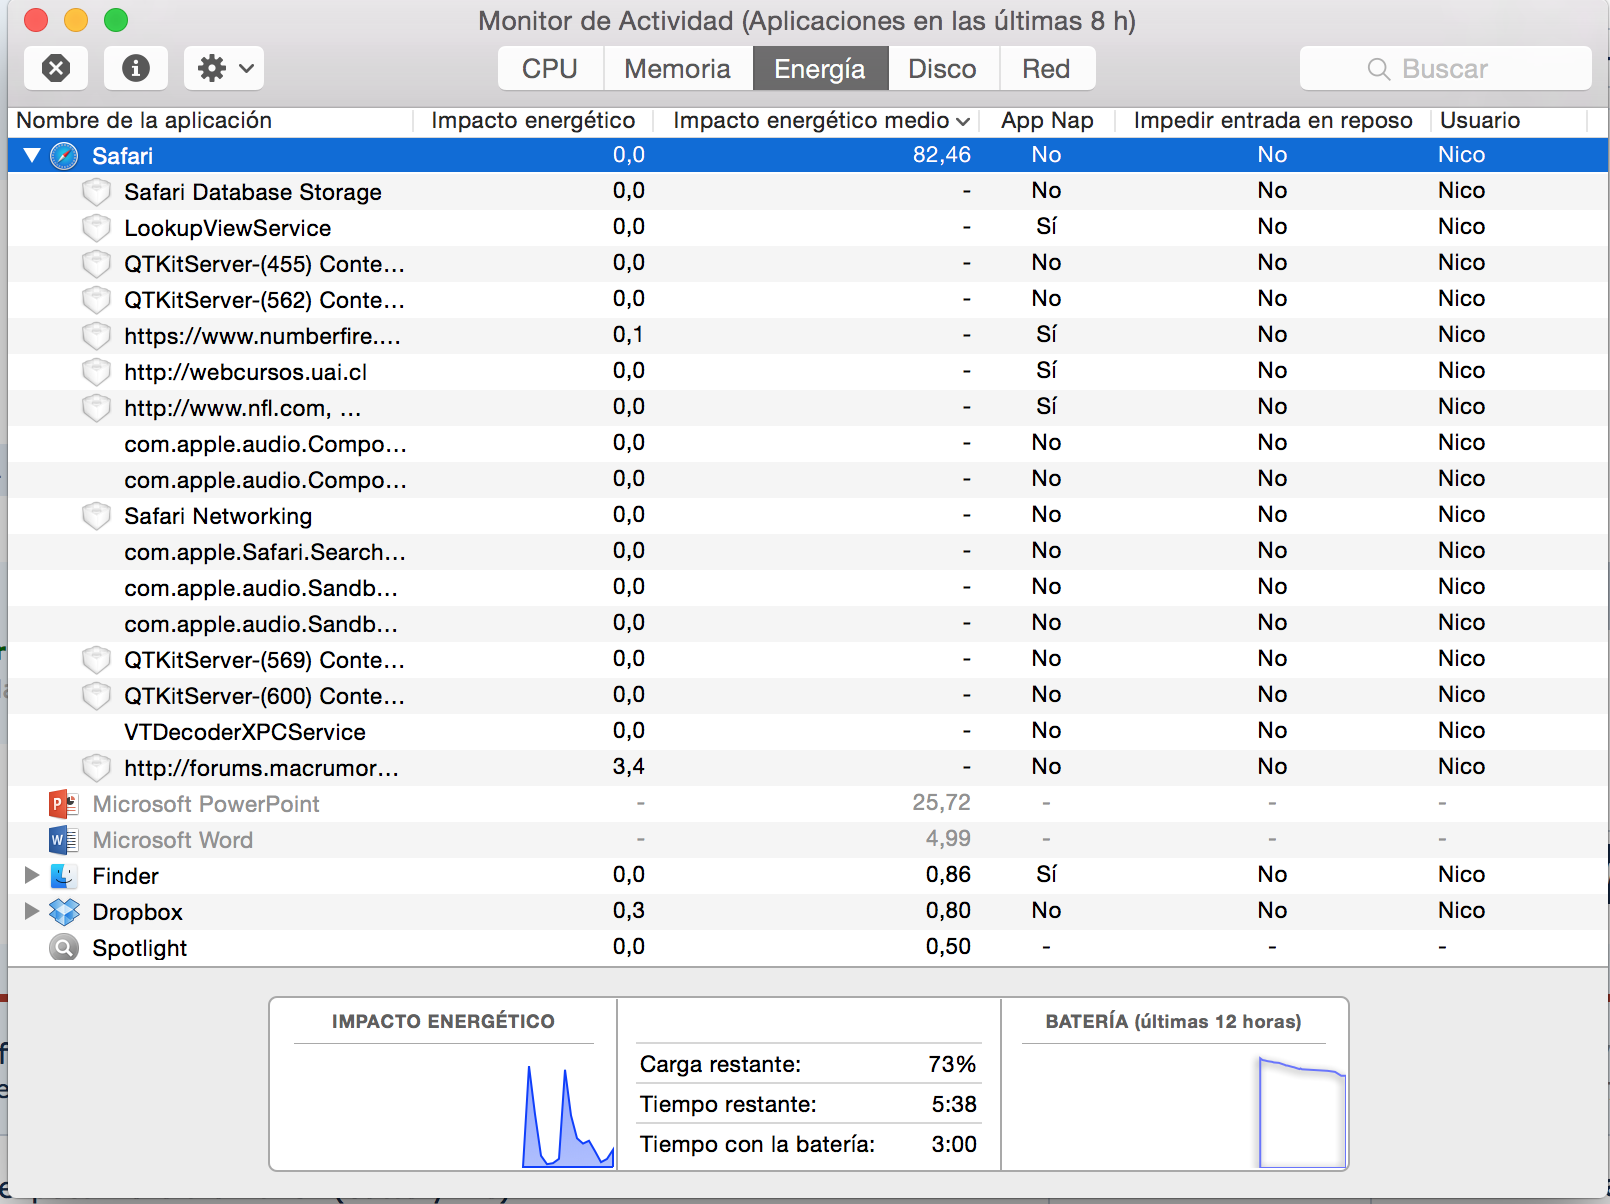The height and width of the screenshot is (1204, 1610).
Task: Switch to the CPU tab
Action: [x=550, y=68]
